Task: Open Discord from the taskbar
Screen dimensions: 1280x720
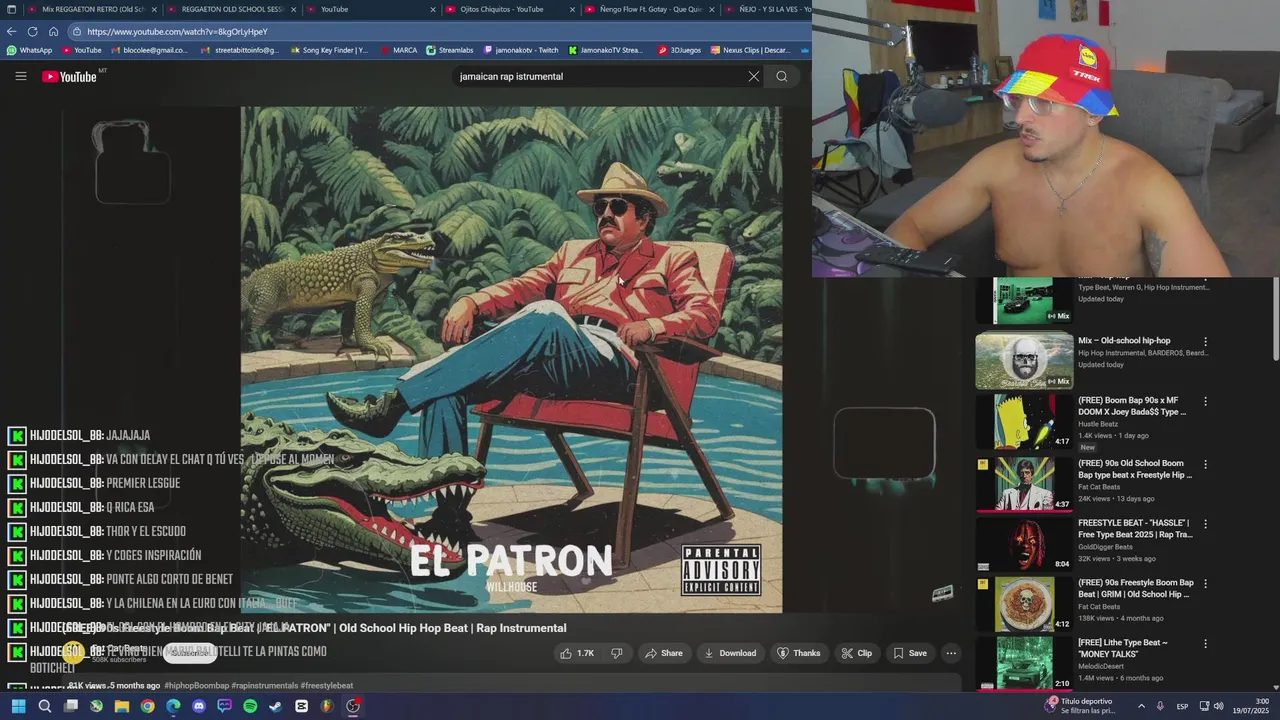Action: pos(199,706)
